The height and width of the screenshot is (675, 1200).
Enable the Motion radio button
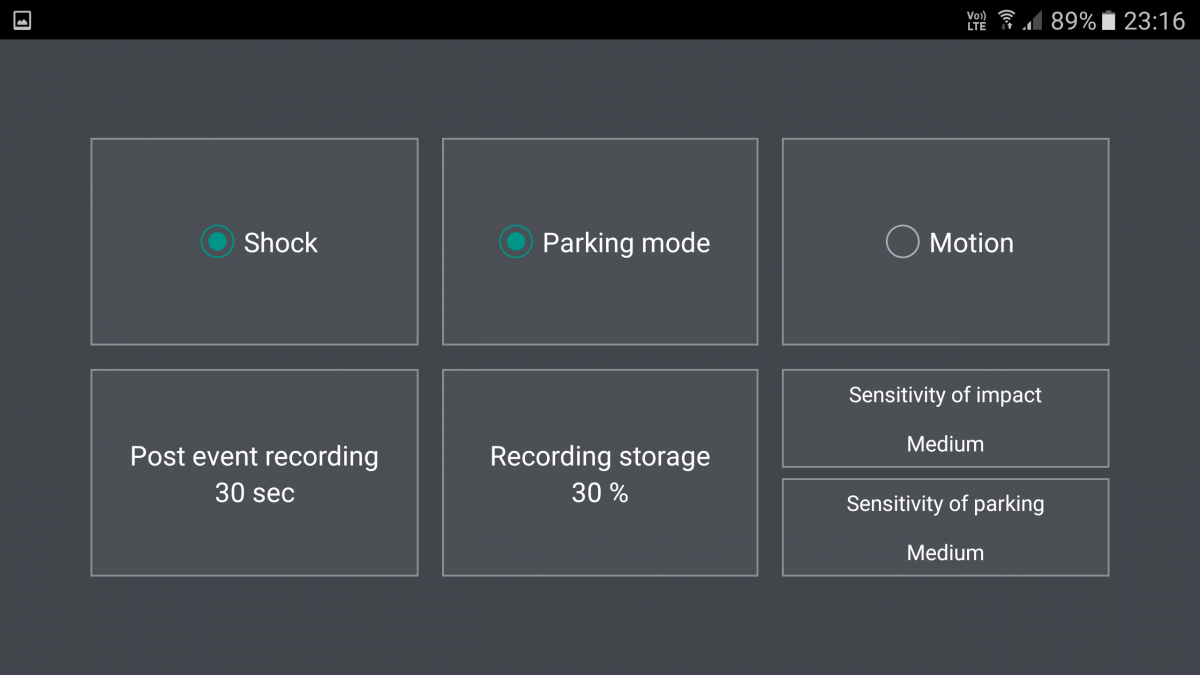[902, 242]
